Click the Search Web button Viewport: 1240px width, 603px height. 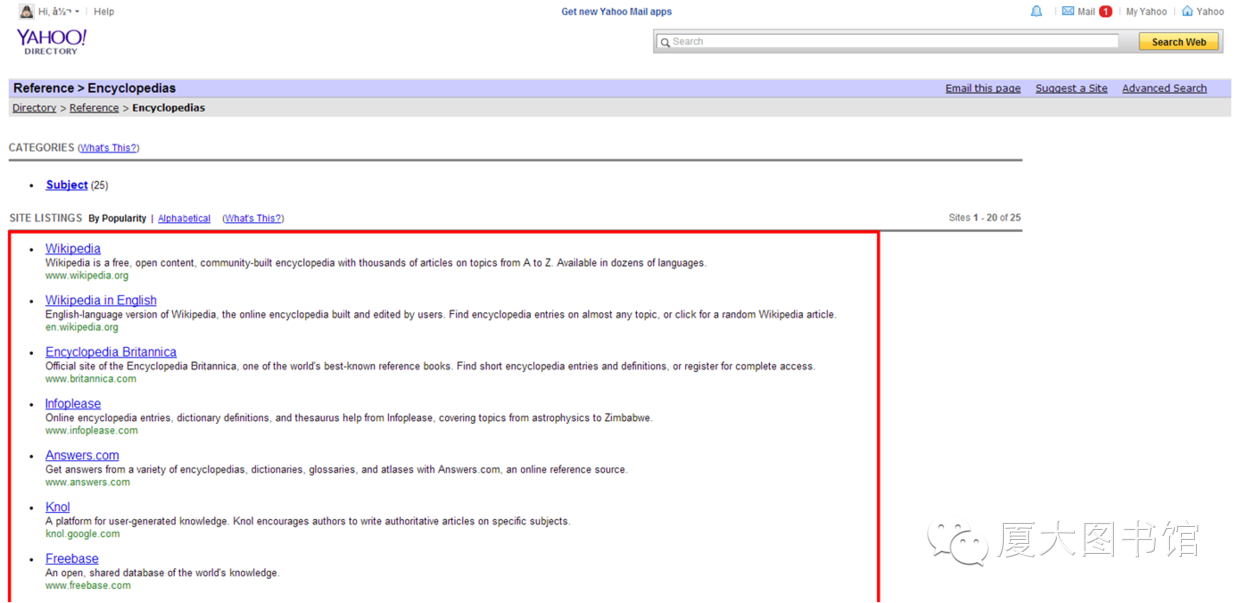[1179, 42]
